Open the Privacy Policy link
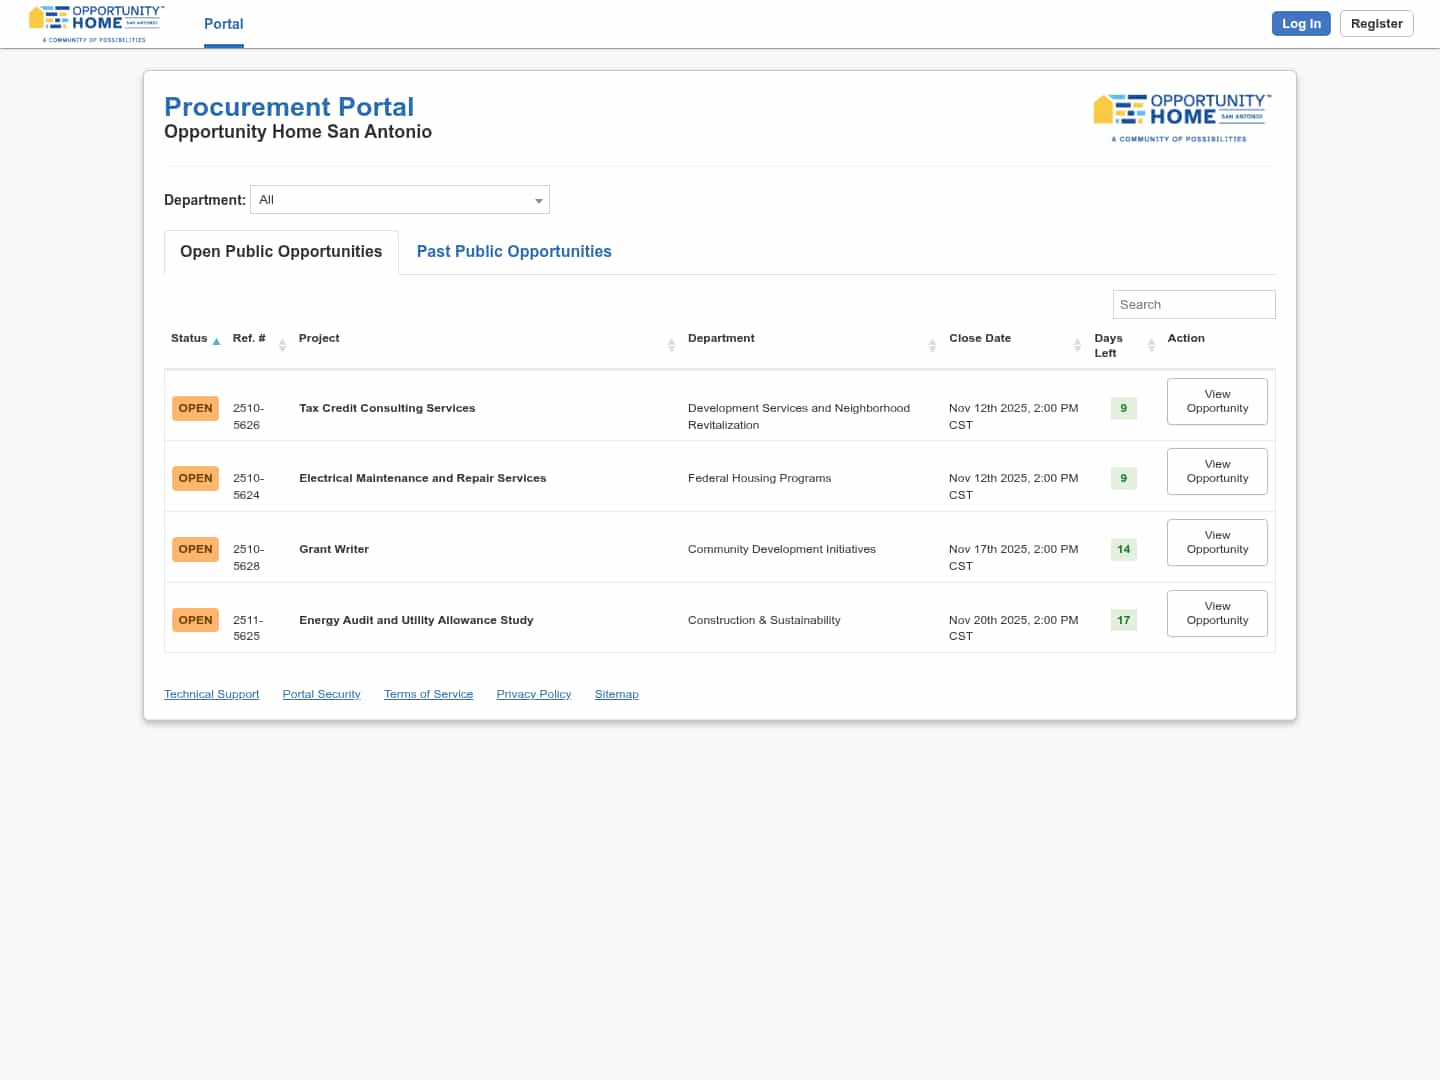Viewport: 1440px width, 1080px height. 533,694
